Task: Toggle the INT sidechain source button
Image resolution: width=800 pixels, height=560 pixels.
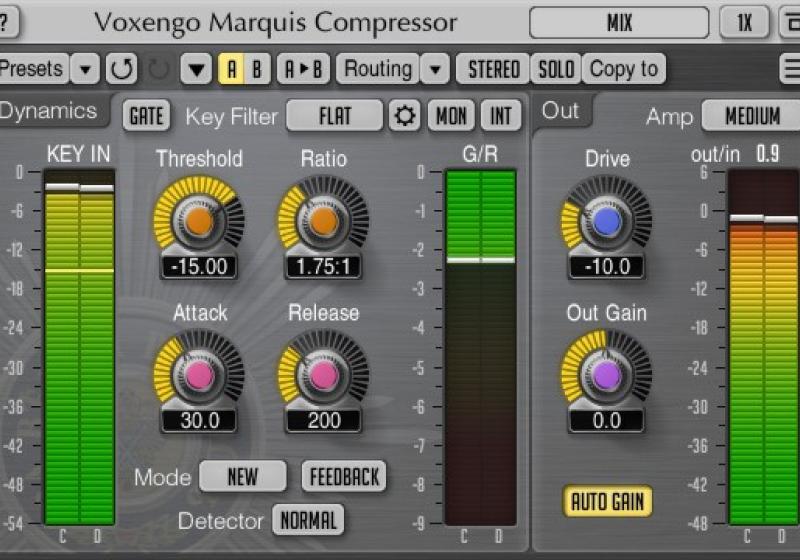Action: [501, 116]
